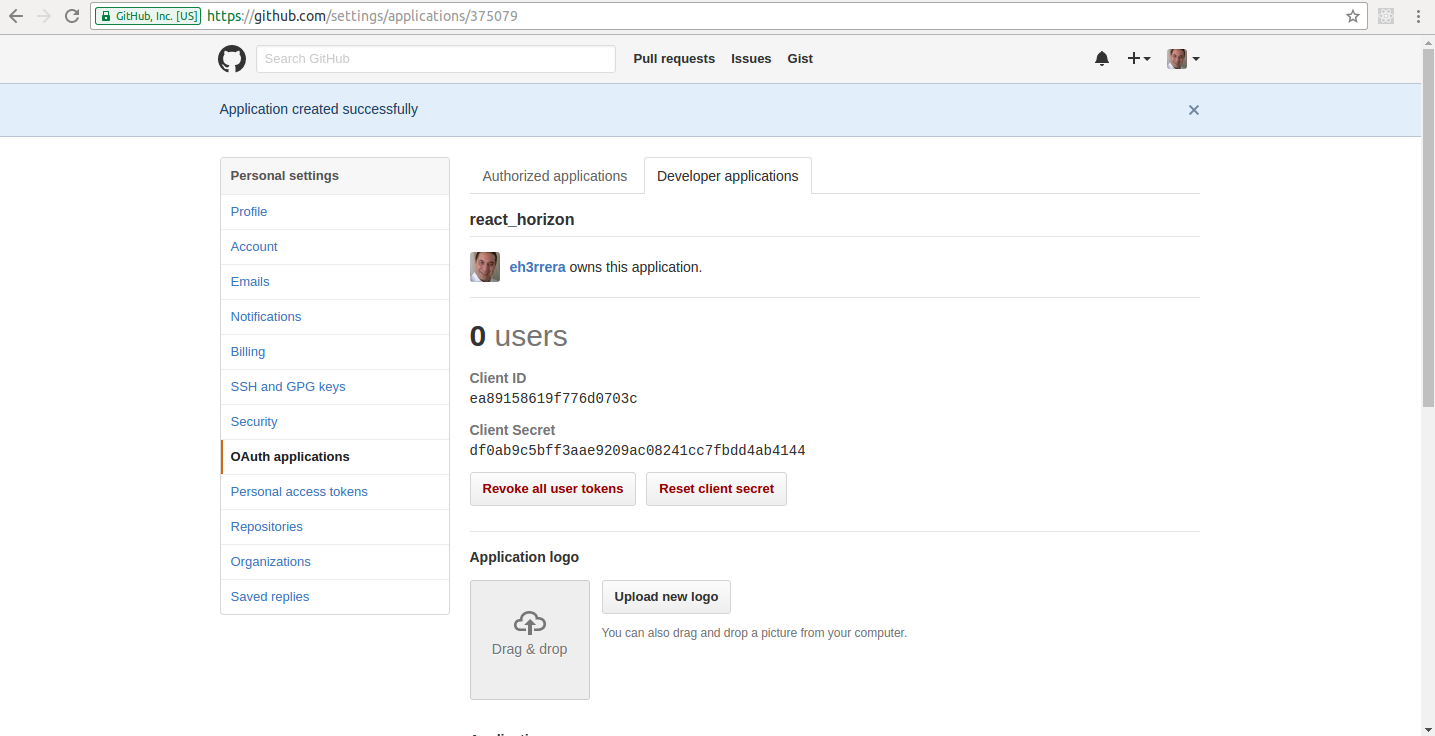This screenshot has height=736, width=1435.
Task: Click the react_horizon application title
Action: tap(522, 220)
